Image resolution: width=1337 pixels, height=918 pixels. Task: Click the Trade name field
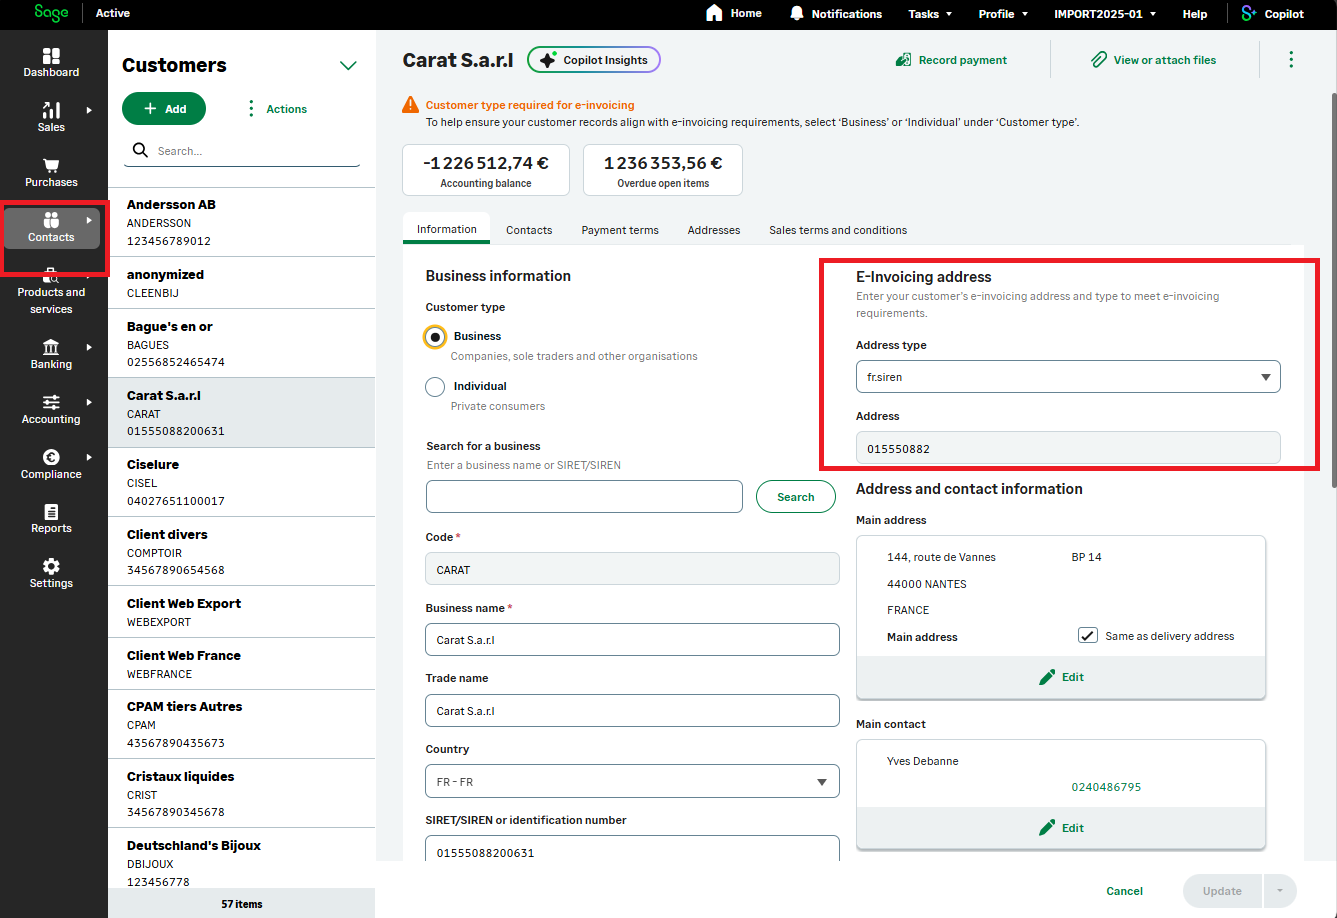632,711
